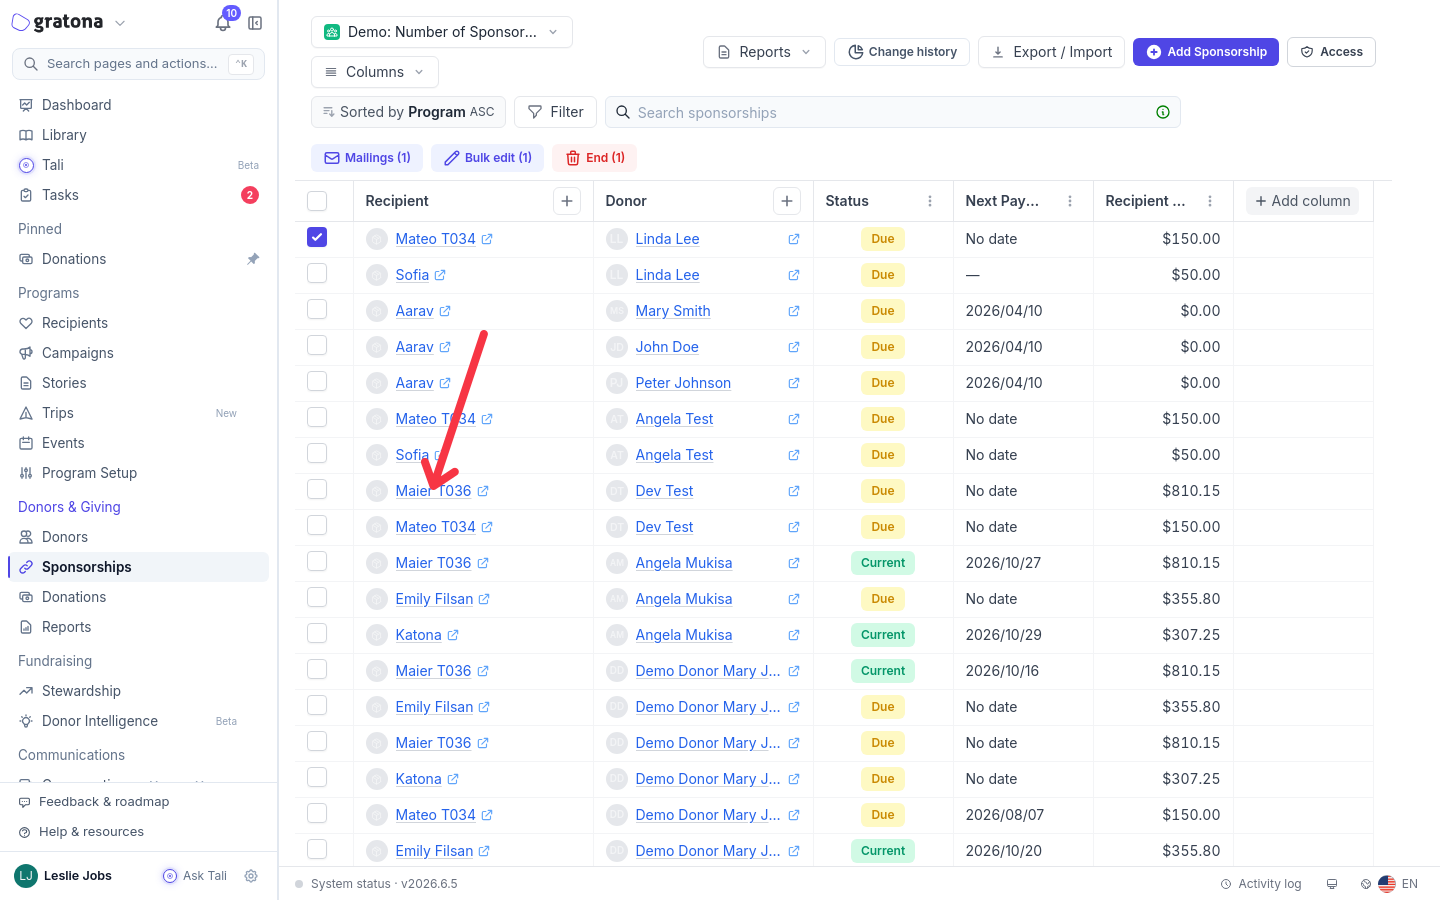Image resolution: width=1440 pixels, height=900 pixels.
Task: Click the Search pages and actions field
Action: [x=138, y=64]
